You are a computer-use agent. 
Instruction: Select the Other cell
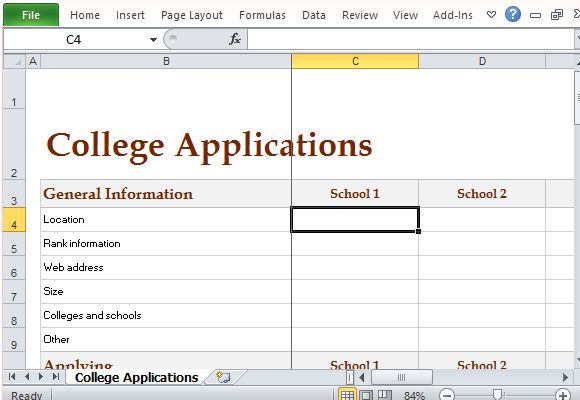(x=166, y=340)
